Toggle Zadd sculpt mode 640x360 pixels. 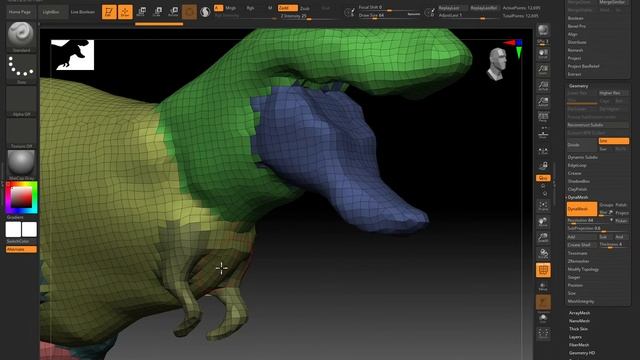click(287, 8)
